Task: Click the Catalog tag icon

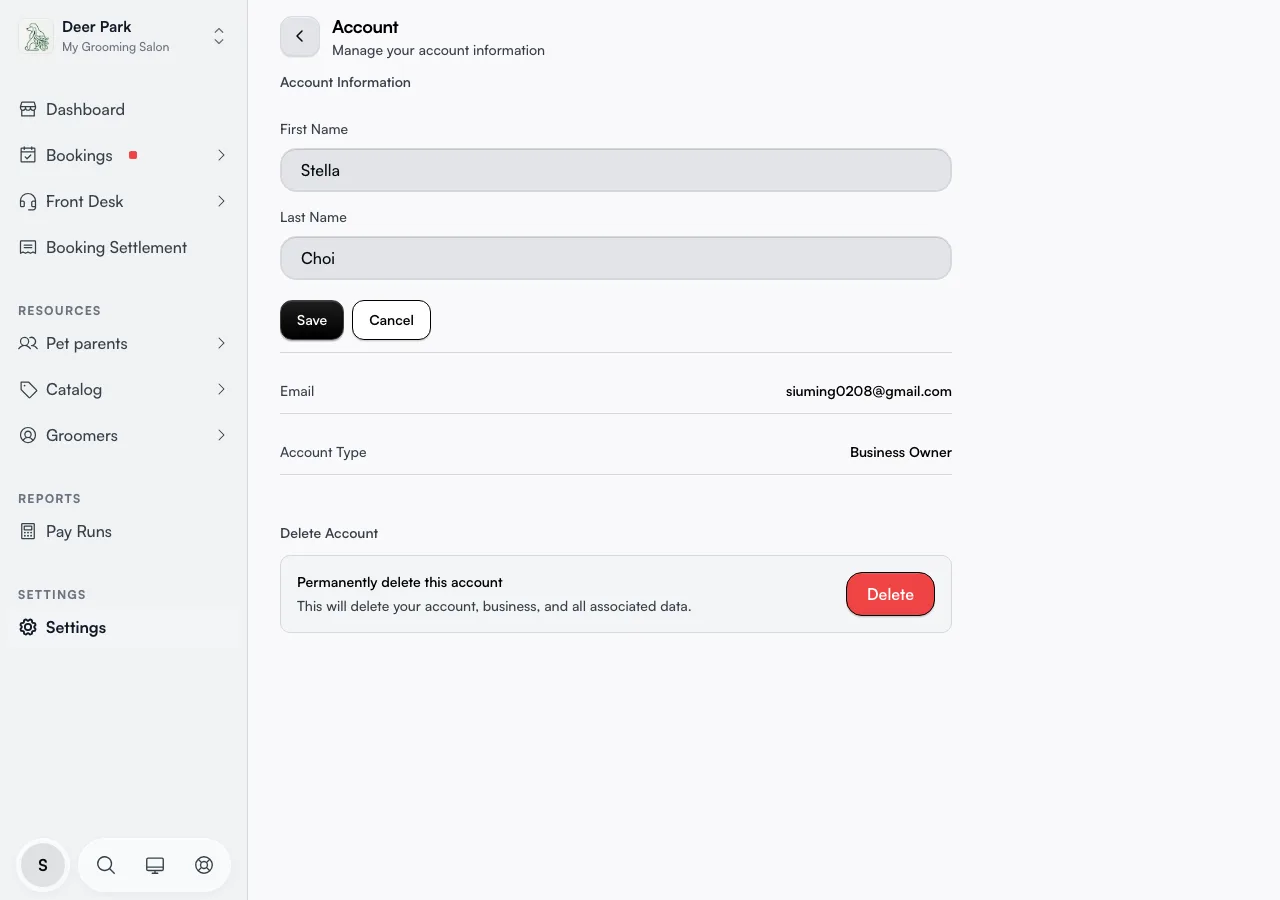Action: coord(28,389)
